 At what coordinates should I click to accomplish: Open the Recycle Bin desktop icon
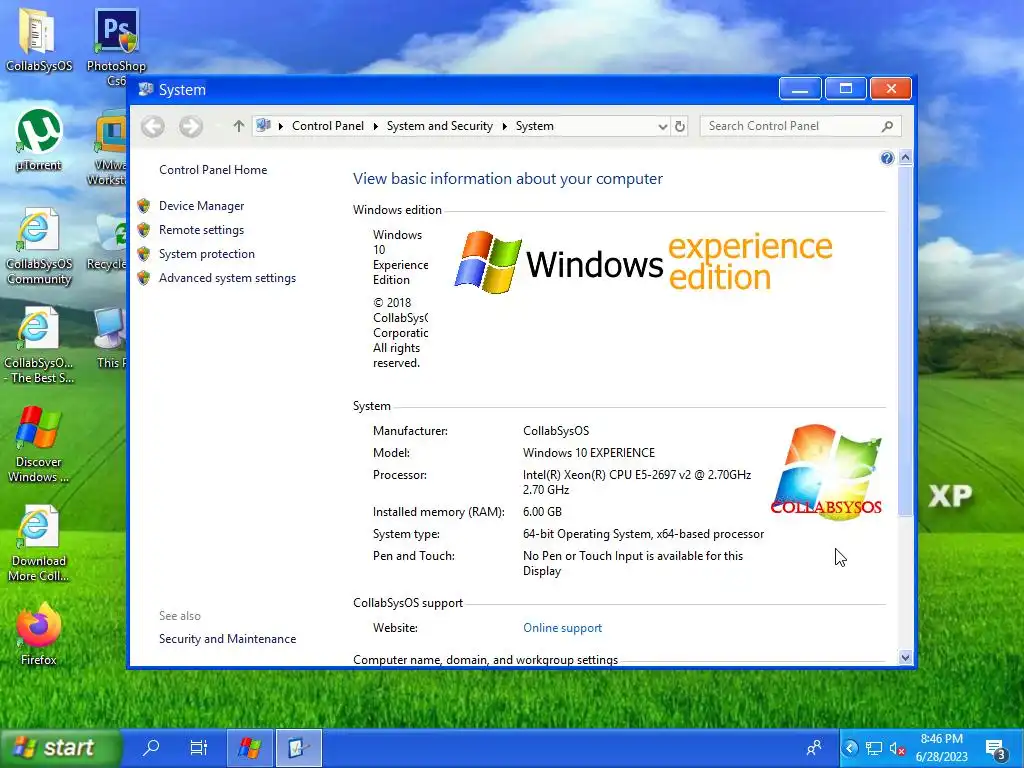pos(107,242)
